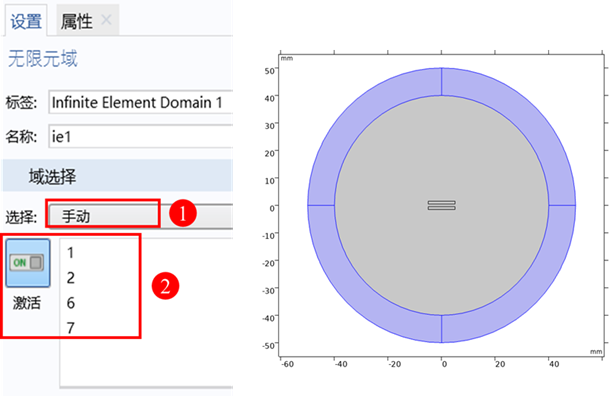
Task: Close the 属性 tab with its X
Action: [x=106, y=19]
